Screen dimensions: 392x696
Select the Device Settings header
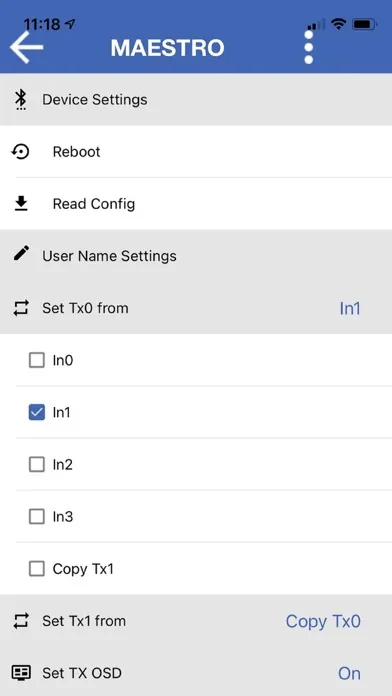coord(196,99)
